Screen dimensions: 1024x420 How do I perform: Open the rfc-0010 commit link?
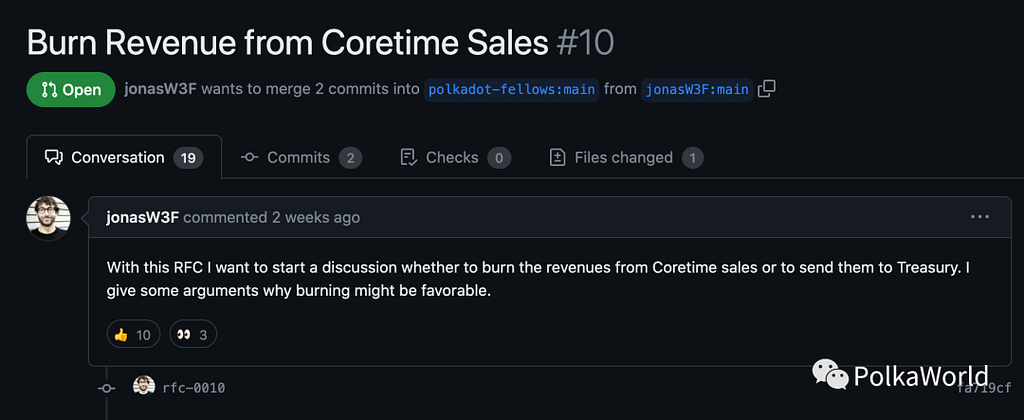(x=194, y=388)
